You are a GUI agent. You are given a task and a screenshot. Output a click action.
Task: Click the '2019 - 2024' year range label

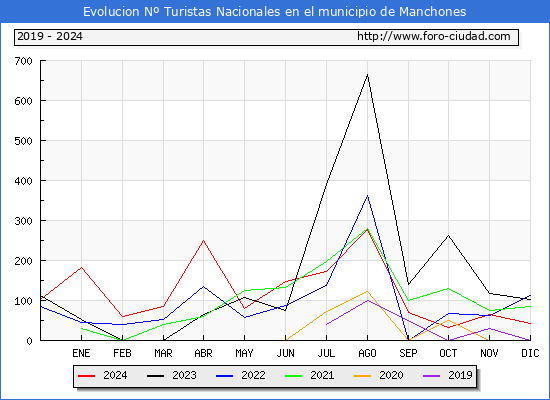tap(50, 36)
